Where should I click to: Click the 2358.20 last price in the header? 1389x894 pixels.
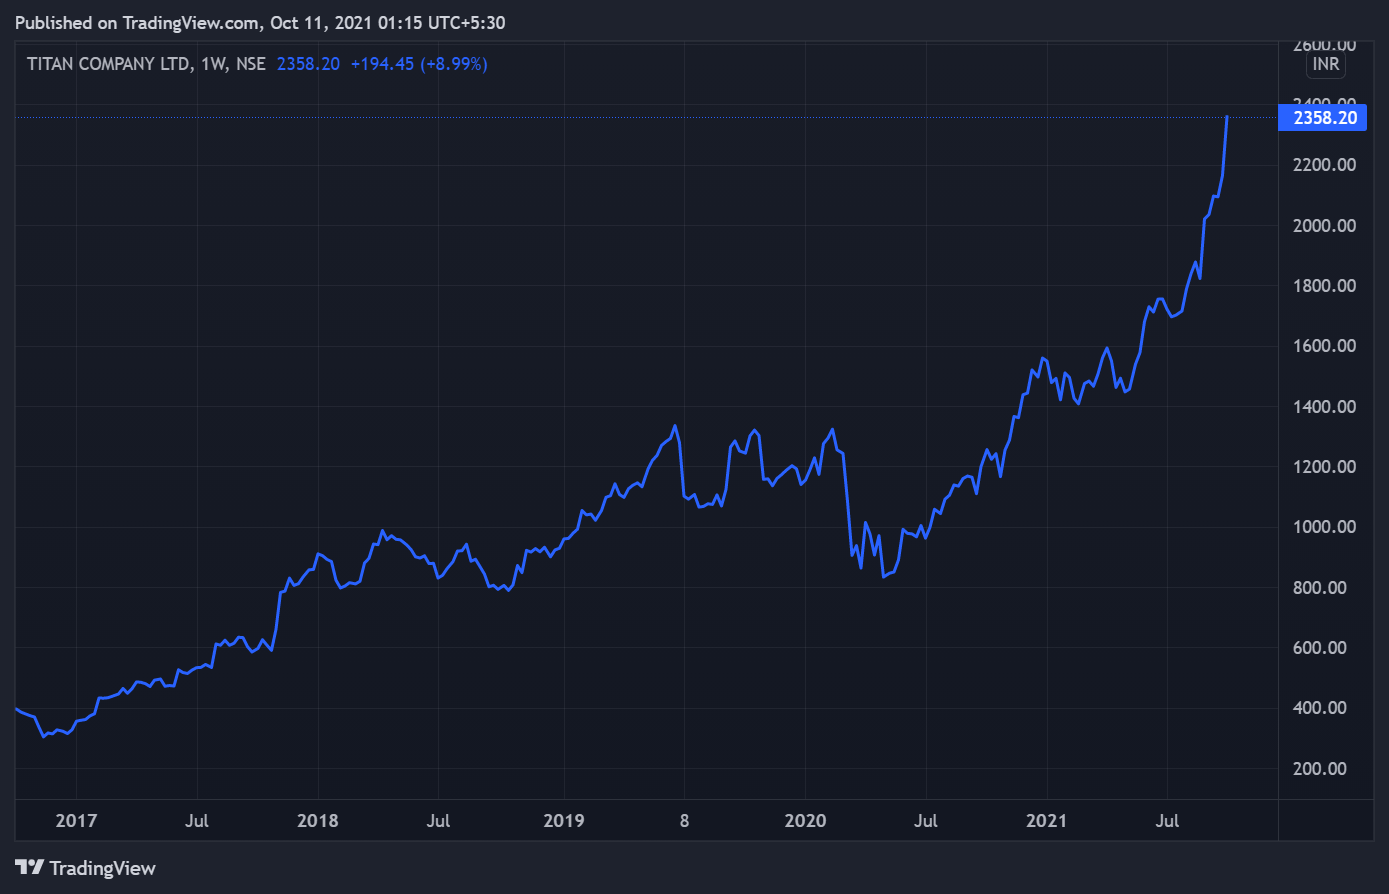click(x=308, y=64)
